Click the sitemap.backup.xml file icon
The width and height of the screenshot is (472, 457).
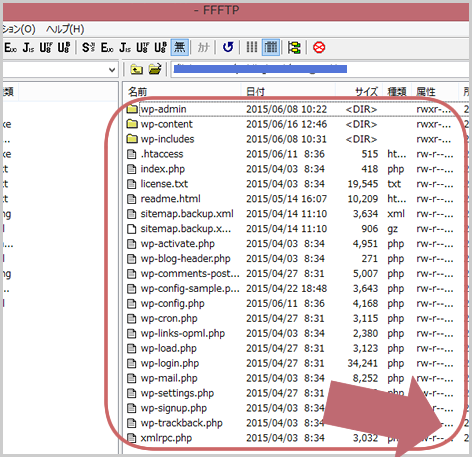point(132,214)
